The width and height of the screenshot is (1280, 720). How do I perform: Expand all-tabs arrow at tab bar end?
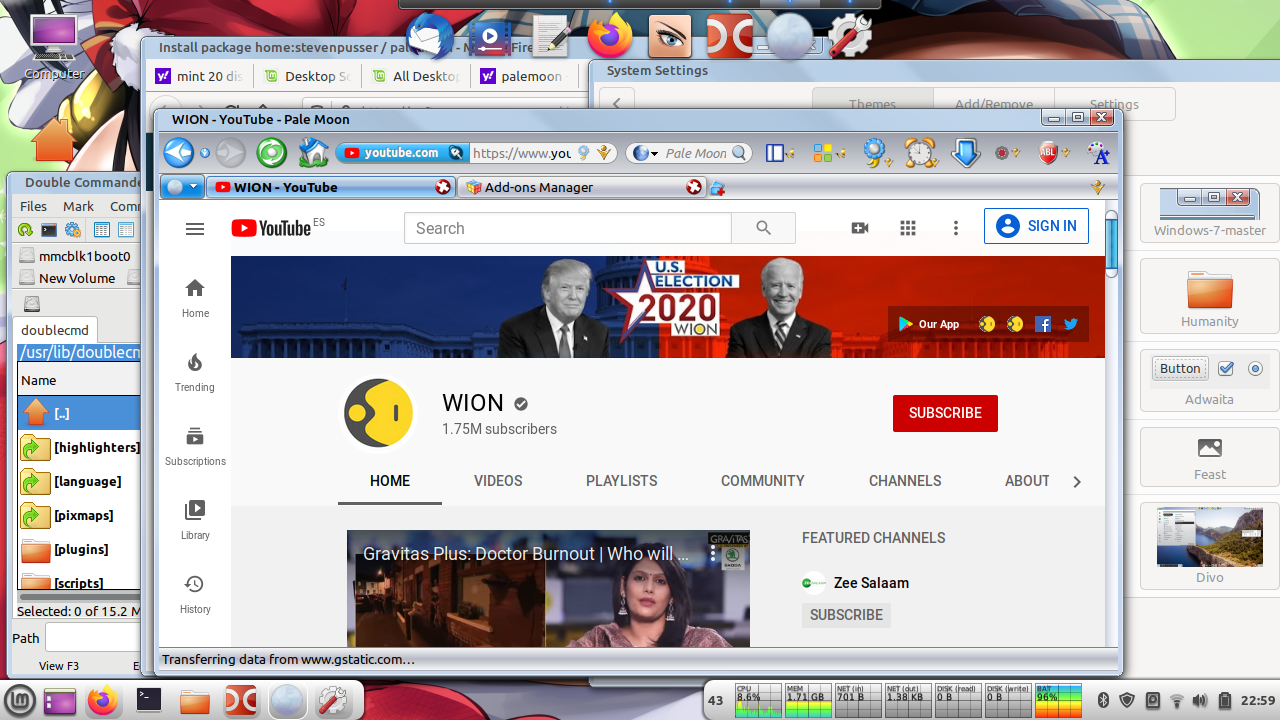(1097, 188)
